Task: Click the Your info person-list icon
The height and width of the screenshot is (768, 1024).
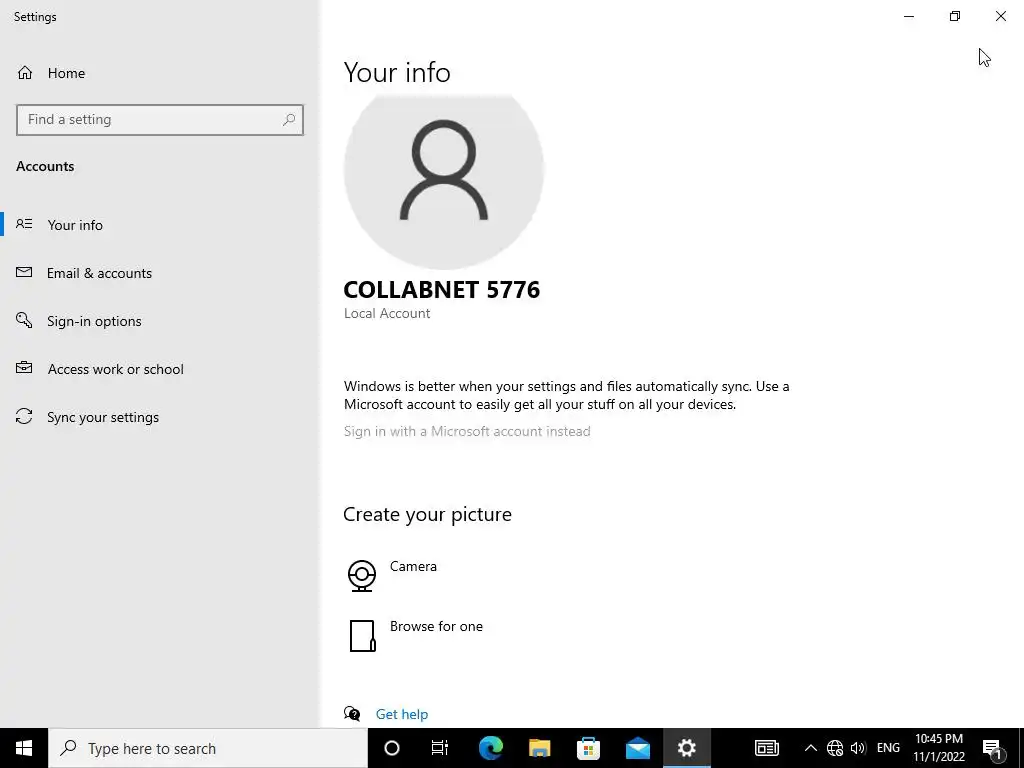Action: tap(24, 224)
